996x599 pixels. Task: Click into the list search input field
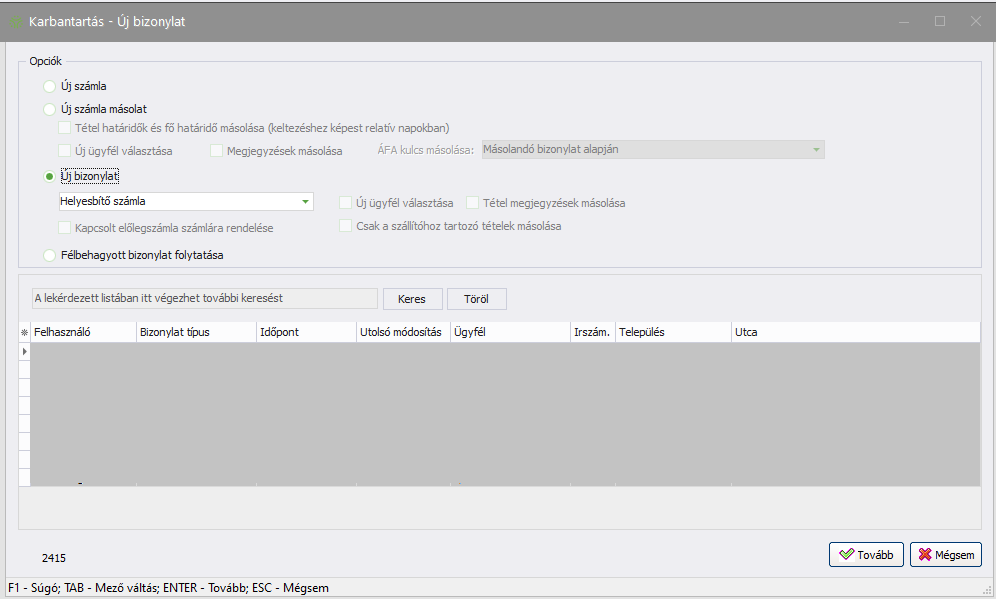pos(203,299)
